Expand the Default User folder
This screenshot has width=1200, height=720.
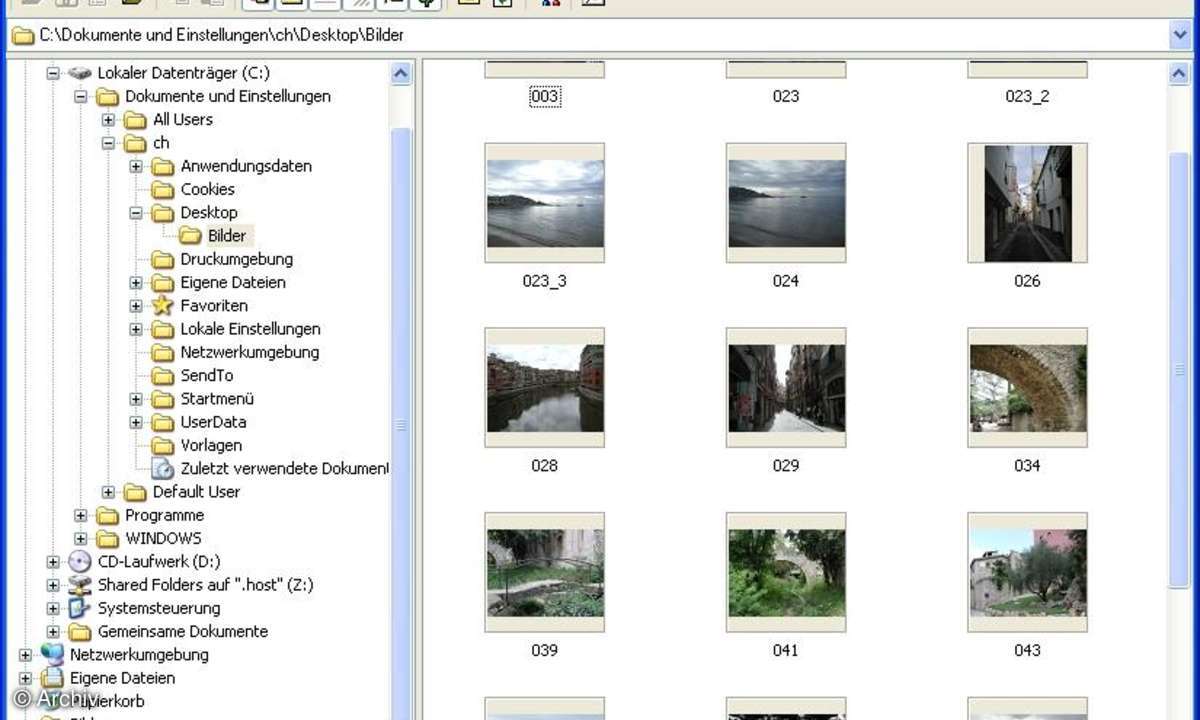tap(109, 492)
